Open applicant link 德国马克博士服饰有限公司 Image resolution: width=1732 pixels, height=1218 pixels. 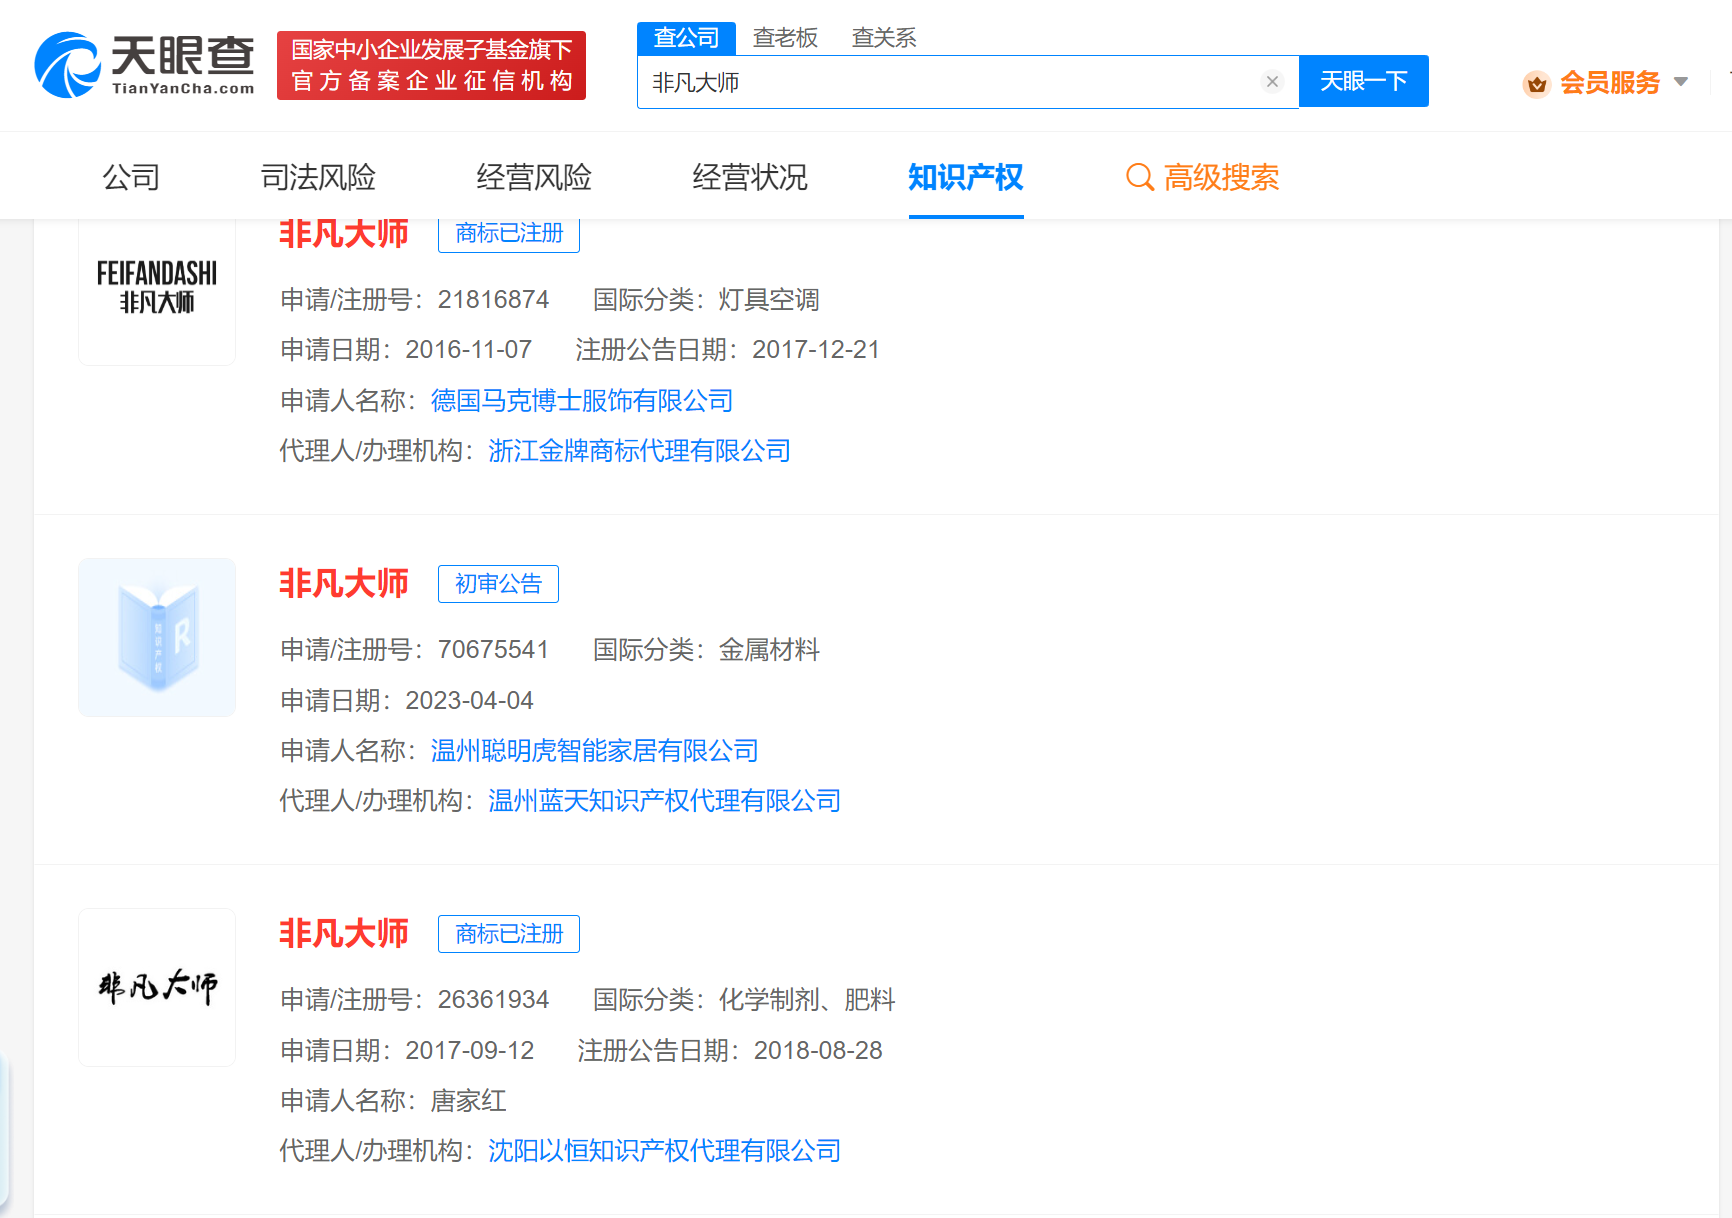pyautogui.click(x=583, y=400)
